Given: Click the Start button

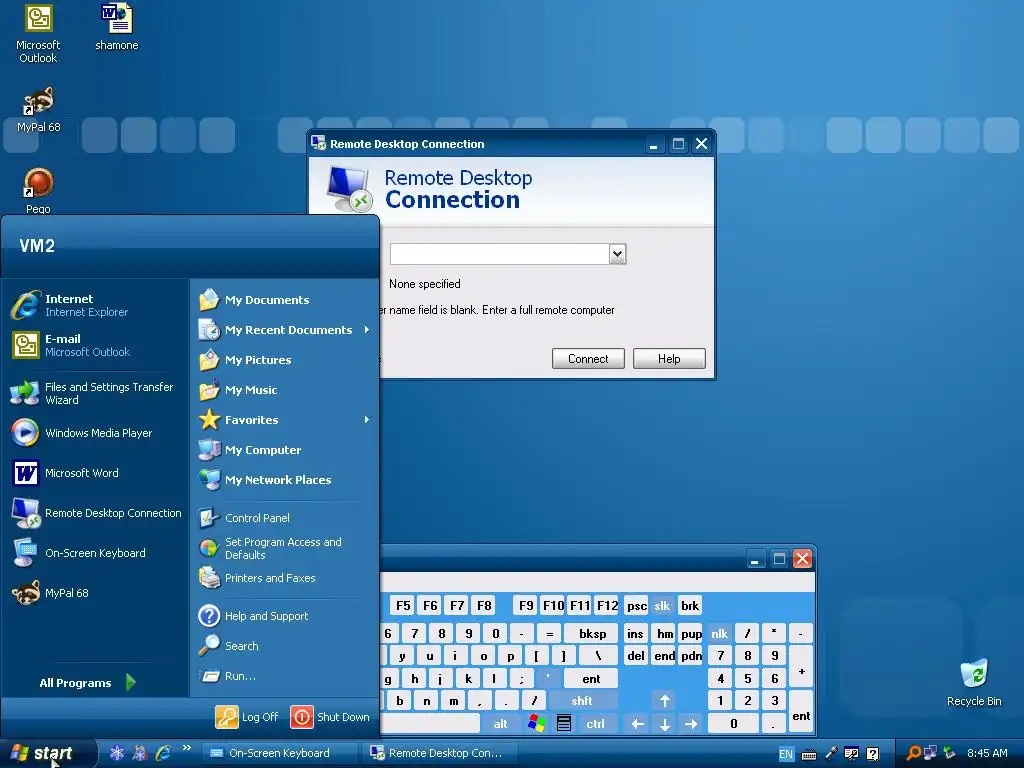Looking at the screenshot, I should (48, 753).
